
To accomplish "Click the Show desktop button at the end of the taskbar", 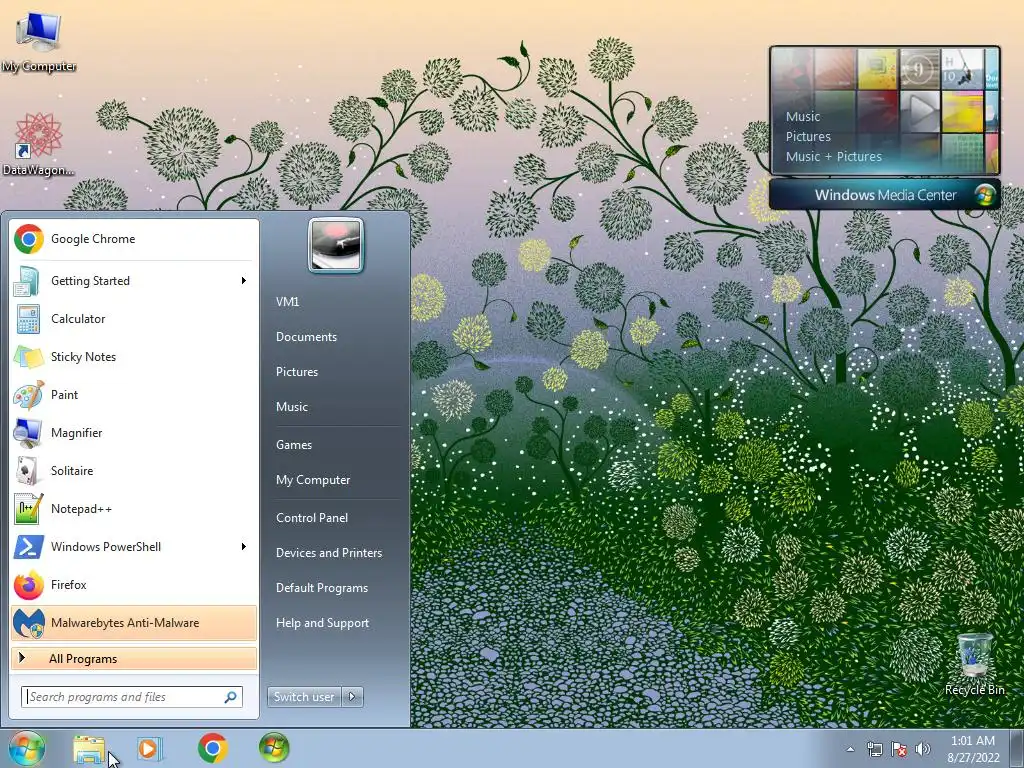I will 1017,749.
